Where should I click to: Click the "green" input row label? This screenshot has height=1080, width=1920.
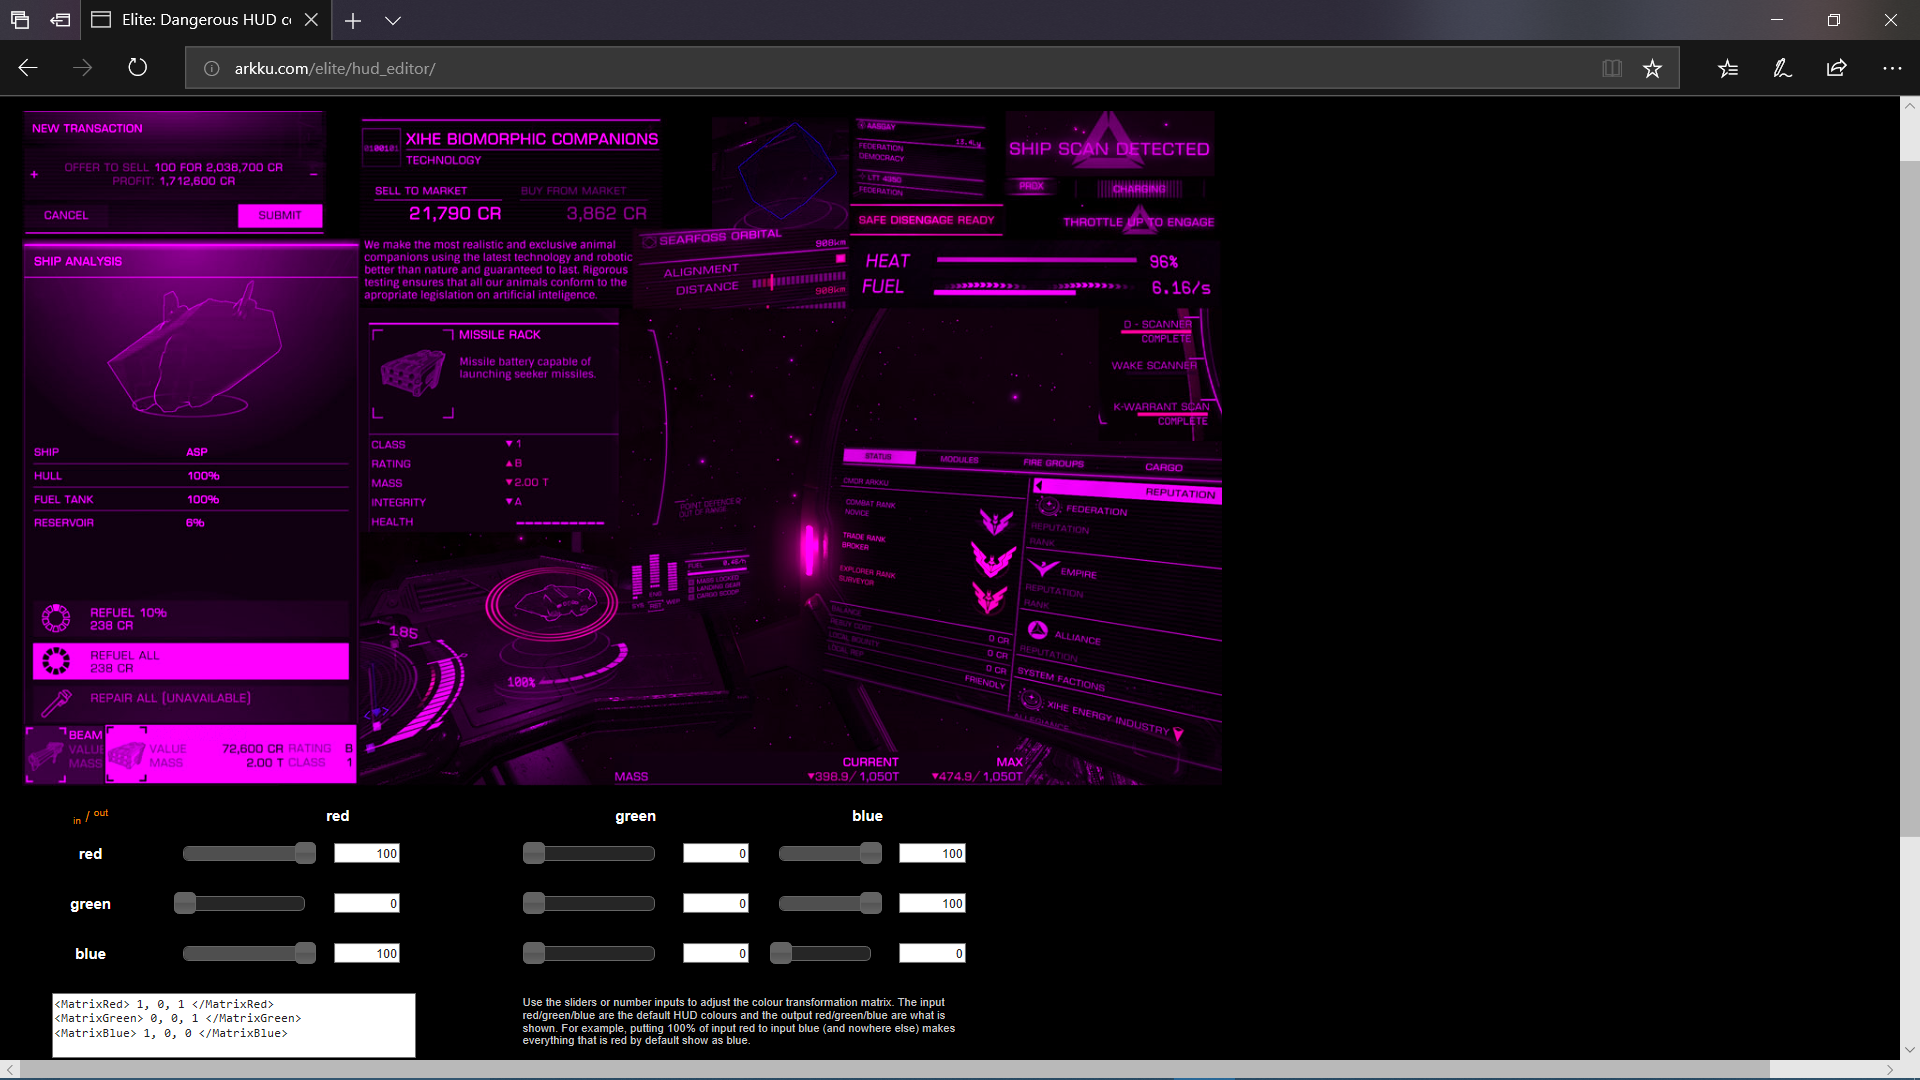90,904
